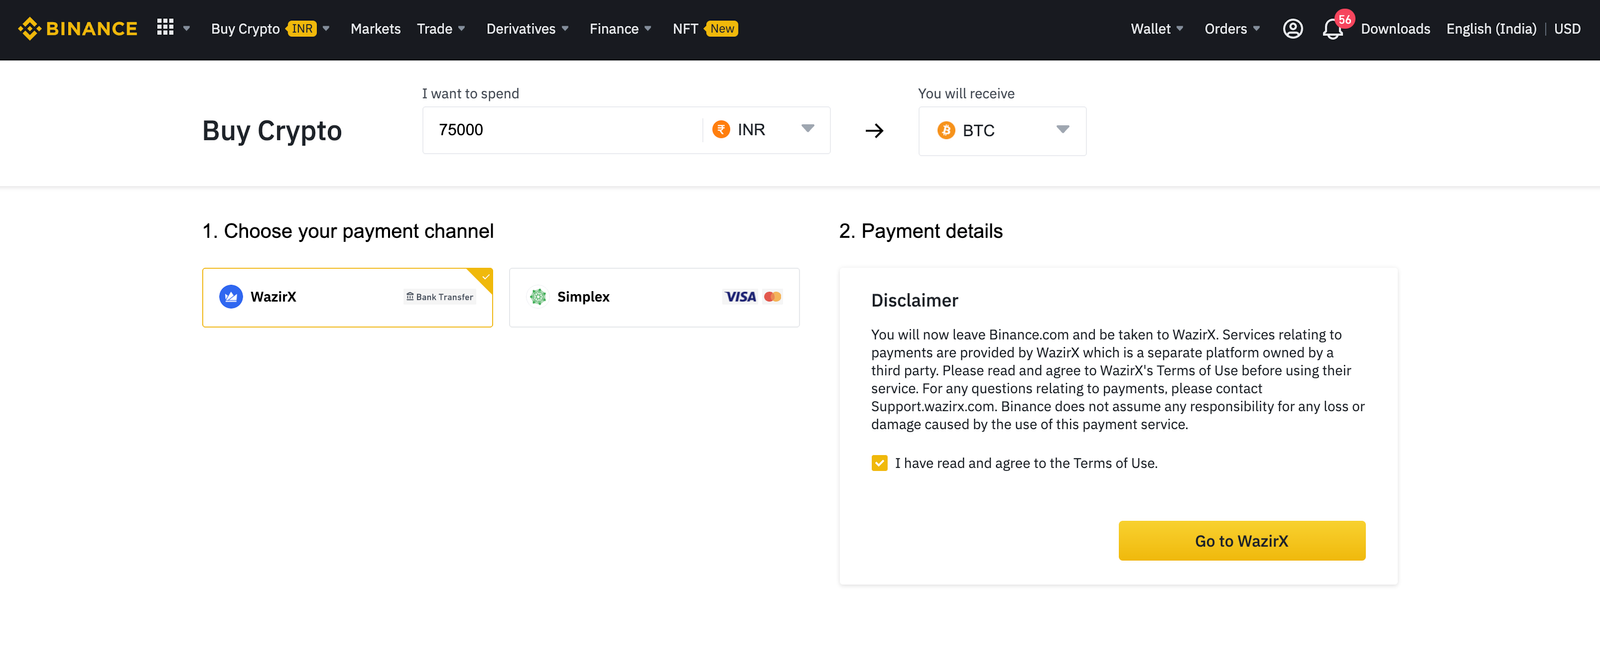This screenshot has width=1600, height=667.
Task: Open the Markets menu item
Action: 375,29
